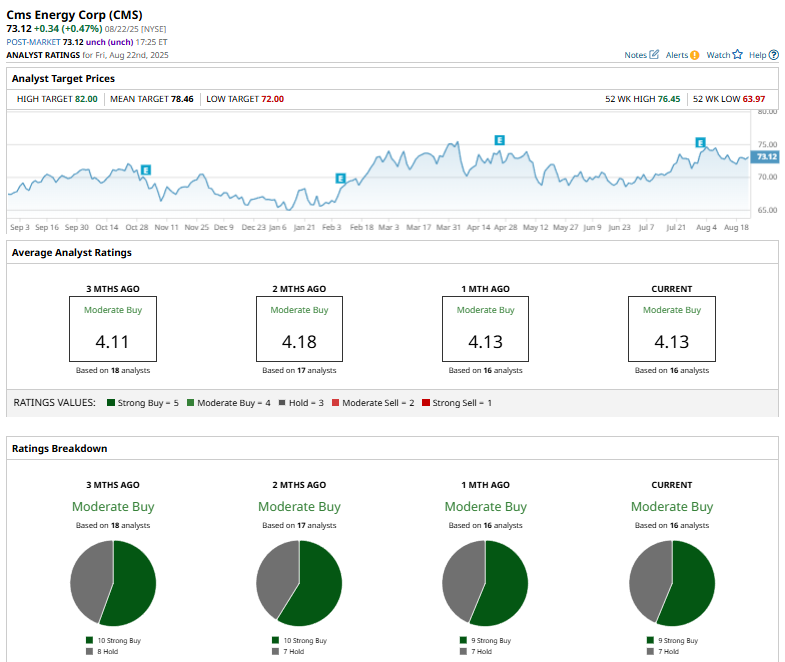Open the Notes edit icon
Screen dimensions: 785x662
coord(654,55)
